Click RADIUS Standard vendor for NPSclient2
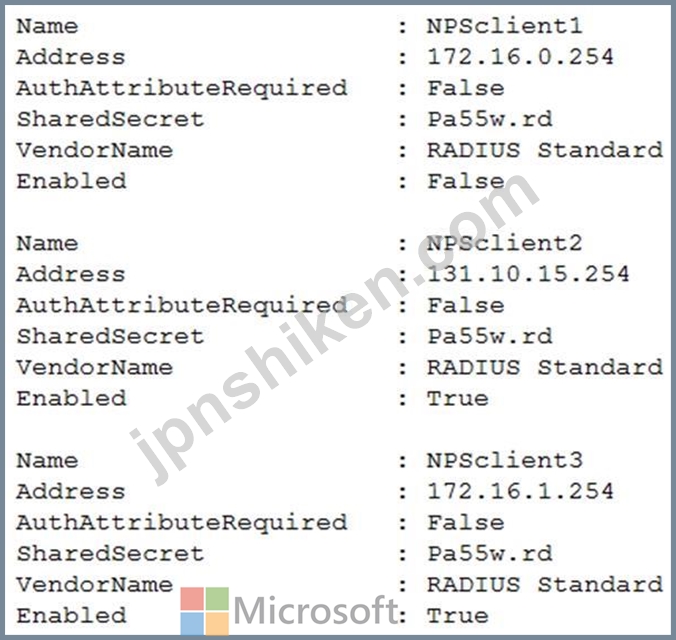The image size is (676, 640). pos(544,367)
